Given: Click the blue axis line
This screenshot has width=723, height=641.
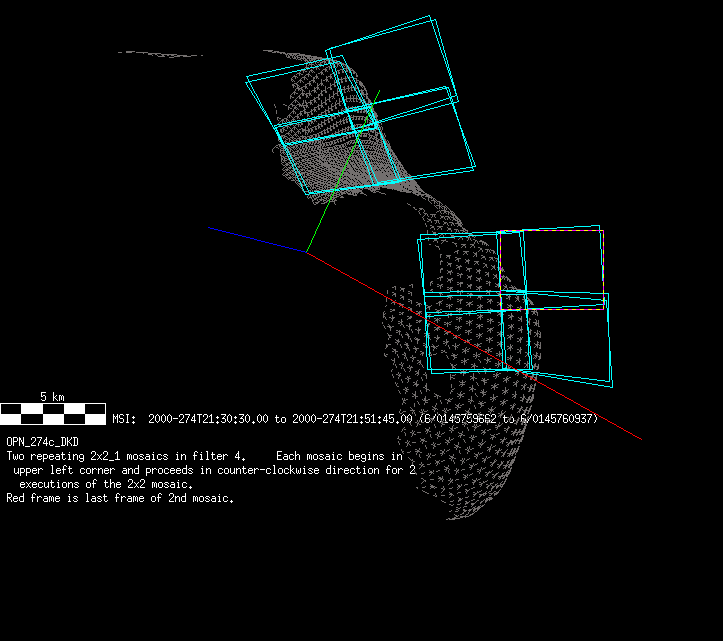Looking at the screenshot, I should click(x=257, y=240).
